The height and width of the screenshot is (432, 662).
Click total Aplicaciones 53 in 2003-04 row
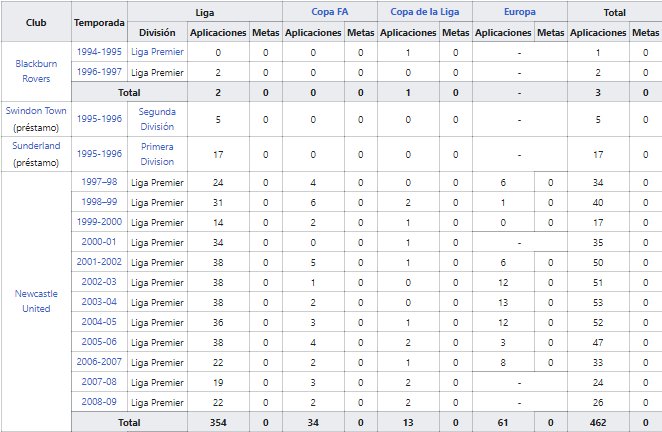click(x=598, y=302)
